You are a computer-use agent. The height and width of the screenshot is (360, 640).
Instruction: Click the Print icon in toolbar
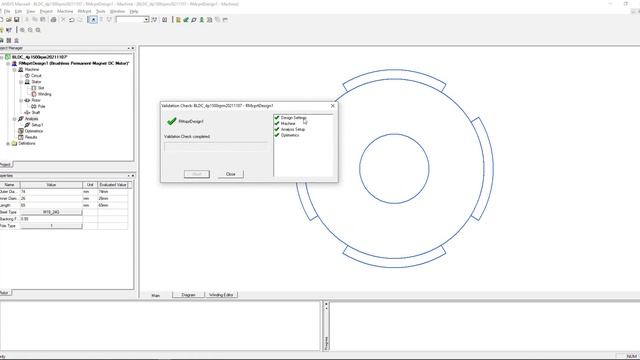tap(53, 20)
